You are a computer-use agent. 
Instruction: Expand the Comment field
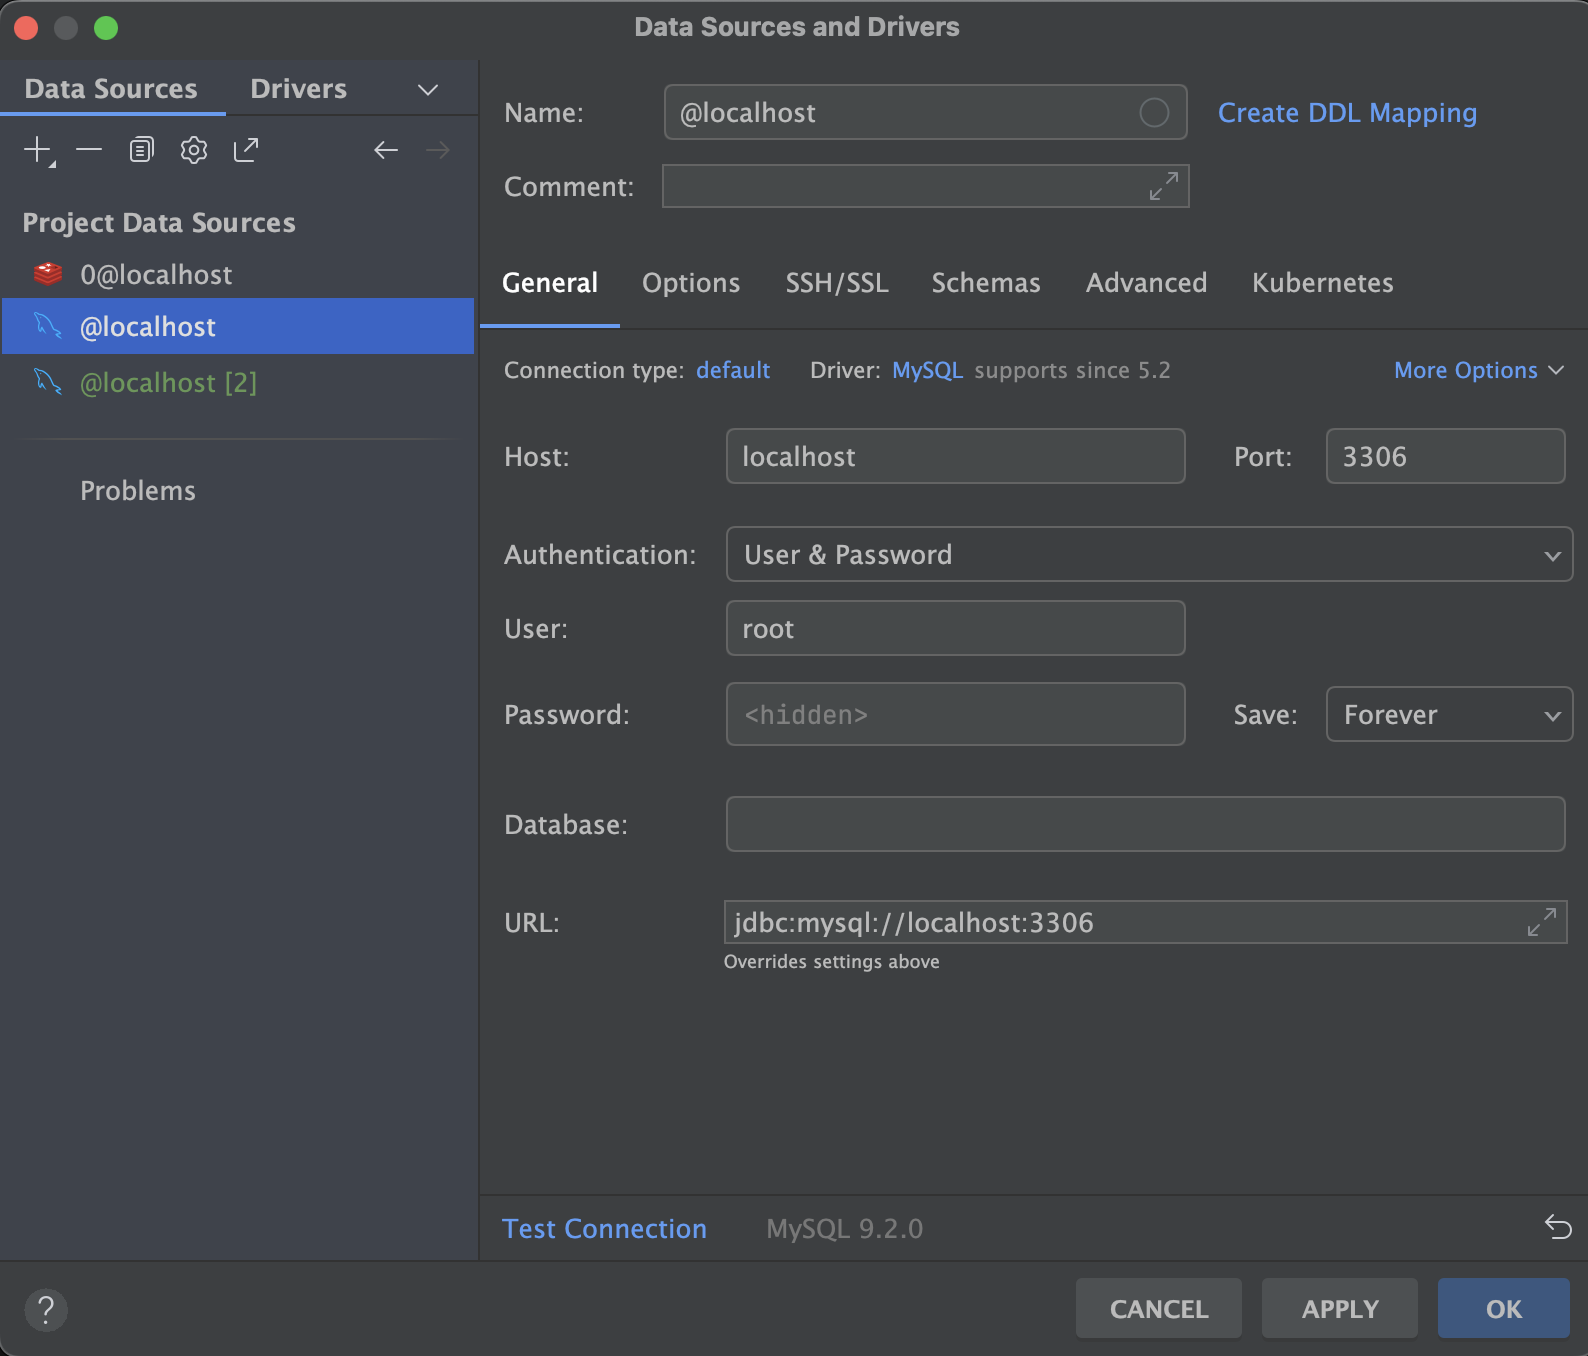[1163, 186]
